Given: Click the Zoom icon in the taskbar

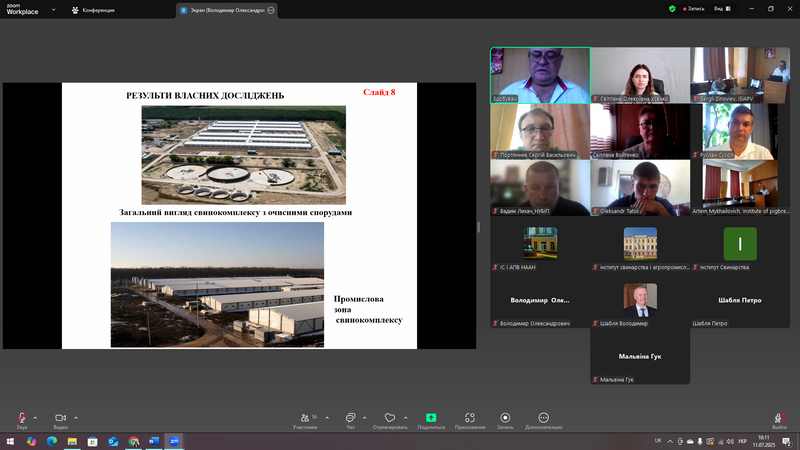Looking at the screenshot, I should (174, 441).
